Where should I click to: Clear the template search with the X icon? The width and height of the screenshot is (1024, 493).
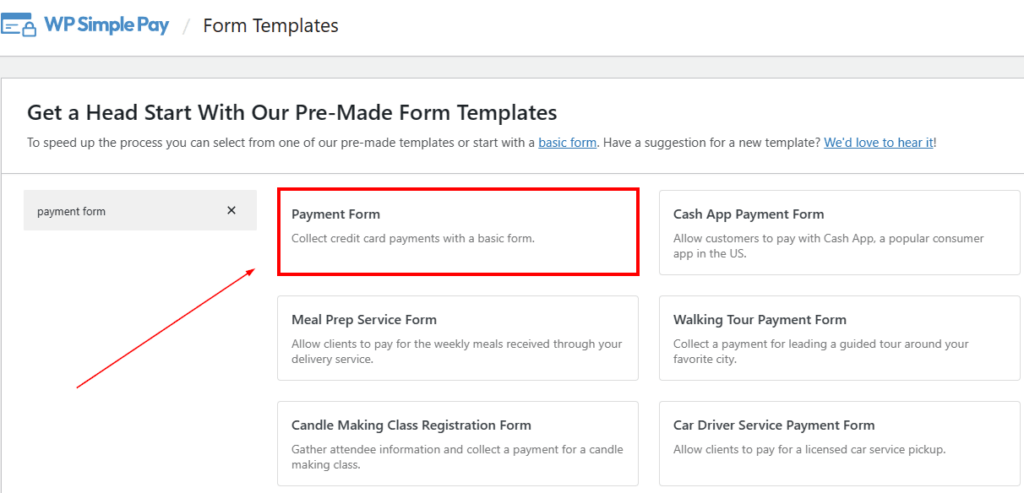231,210
